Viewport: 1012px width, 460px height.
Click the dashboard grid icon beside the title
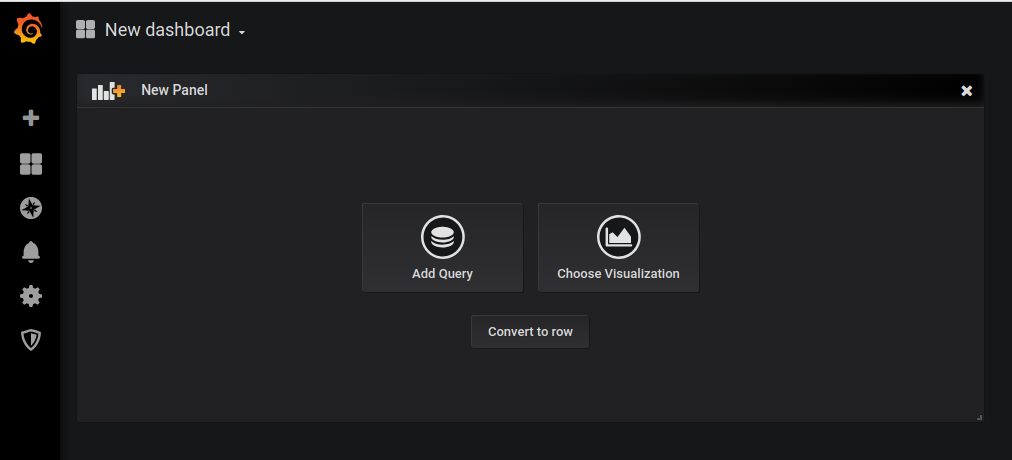click(x=85, y=30)
